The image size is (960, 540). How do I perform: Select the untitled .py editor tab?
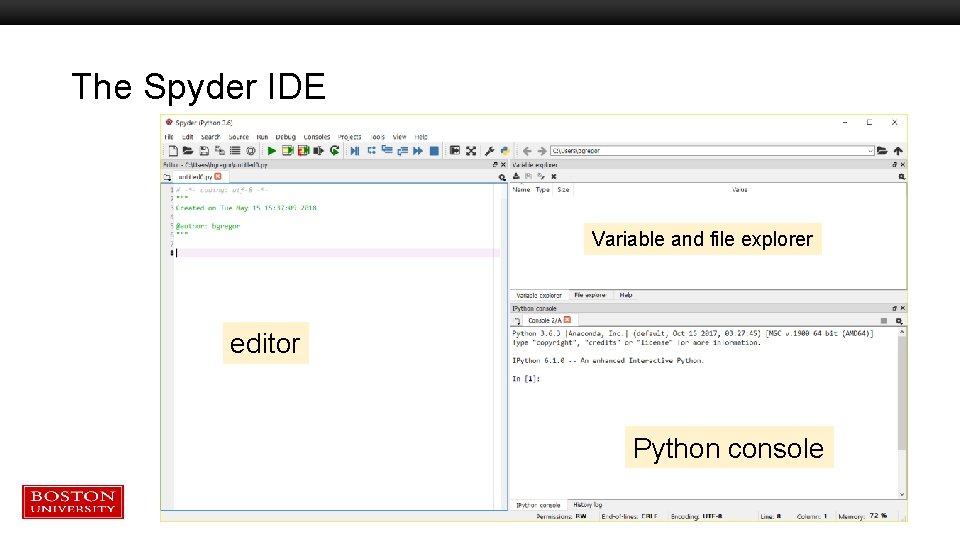coord(195,177)
